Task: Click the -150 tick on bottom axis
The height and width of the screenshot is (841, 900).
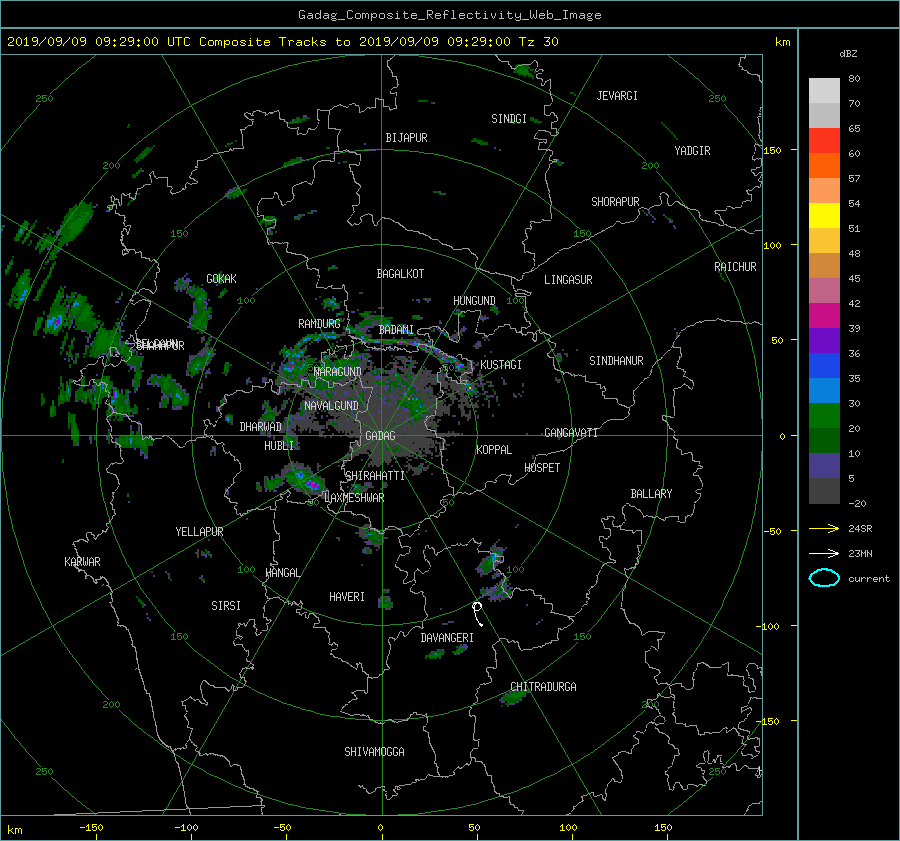Action: 91,828
